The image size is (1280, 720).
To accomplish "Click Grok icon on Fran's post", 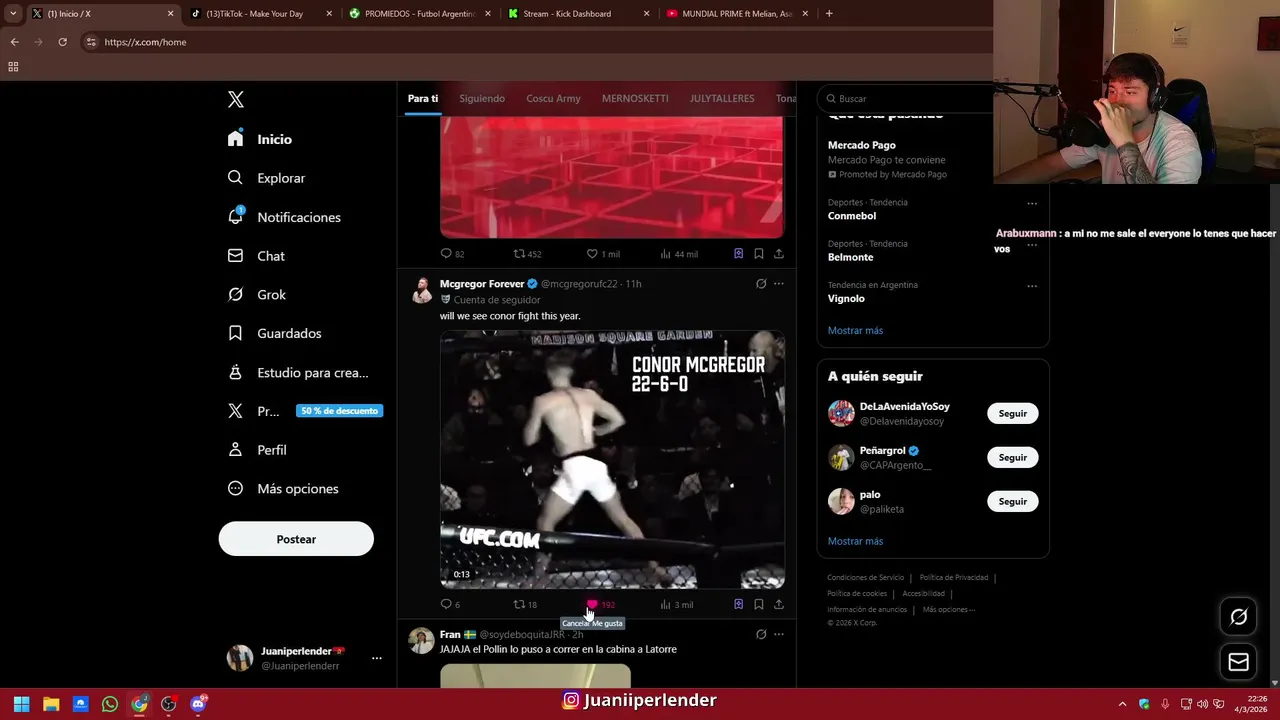I will coord(761,634).
